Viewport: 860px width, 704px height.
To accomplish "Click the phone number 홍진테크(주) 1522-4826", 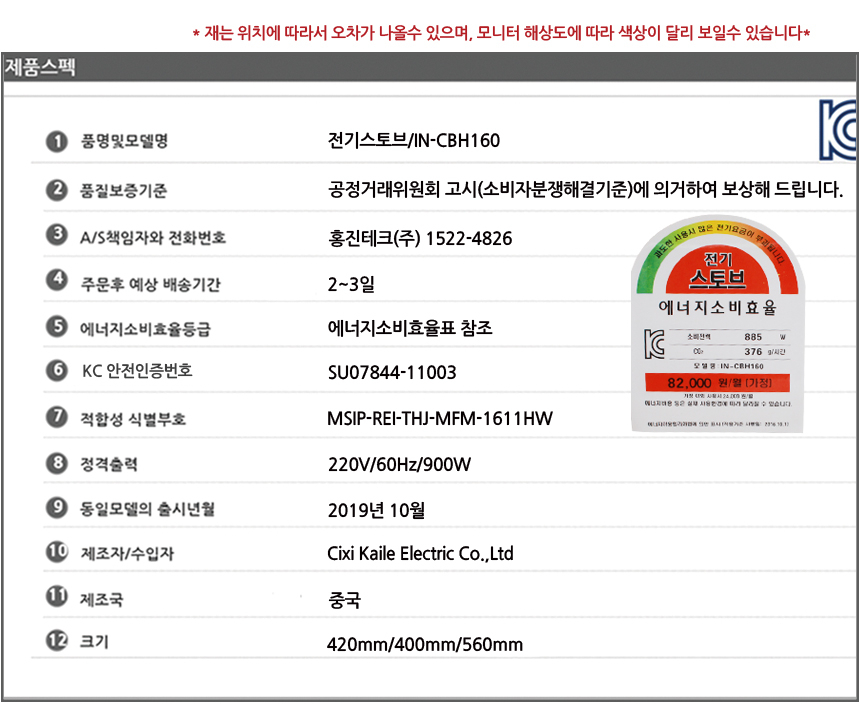I will 420,238.
